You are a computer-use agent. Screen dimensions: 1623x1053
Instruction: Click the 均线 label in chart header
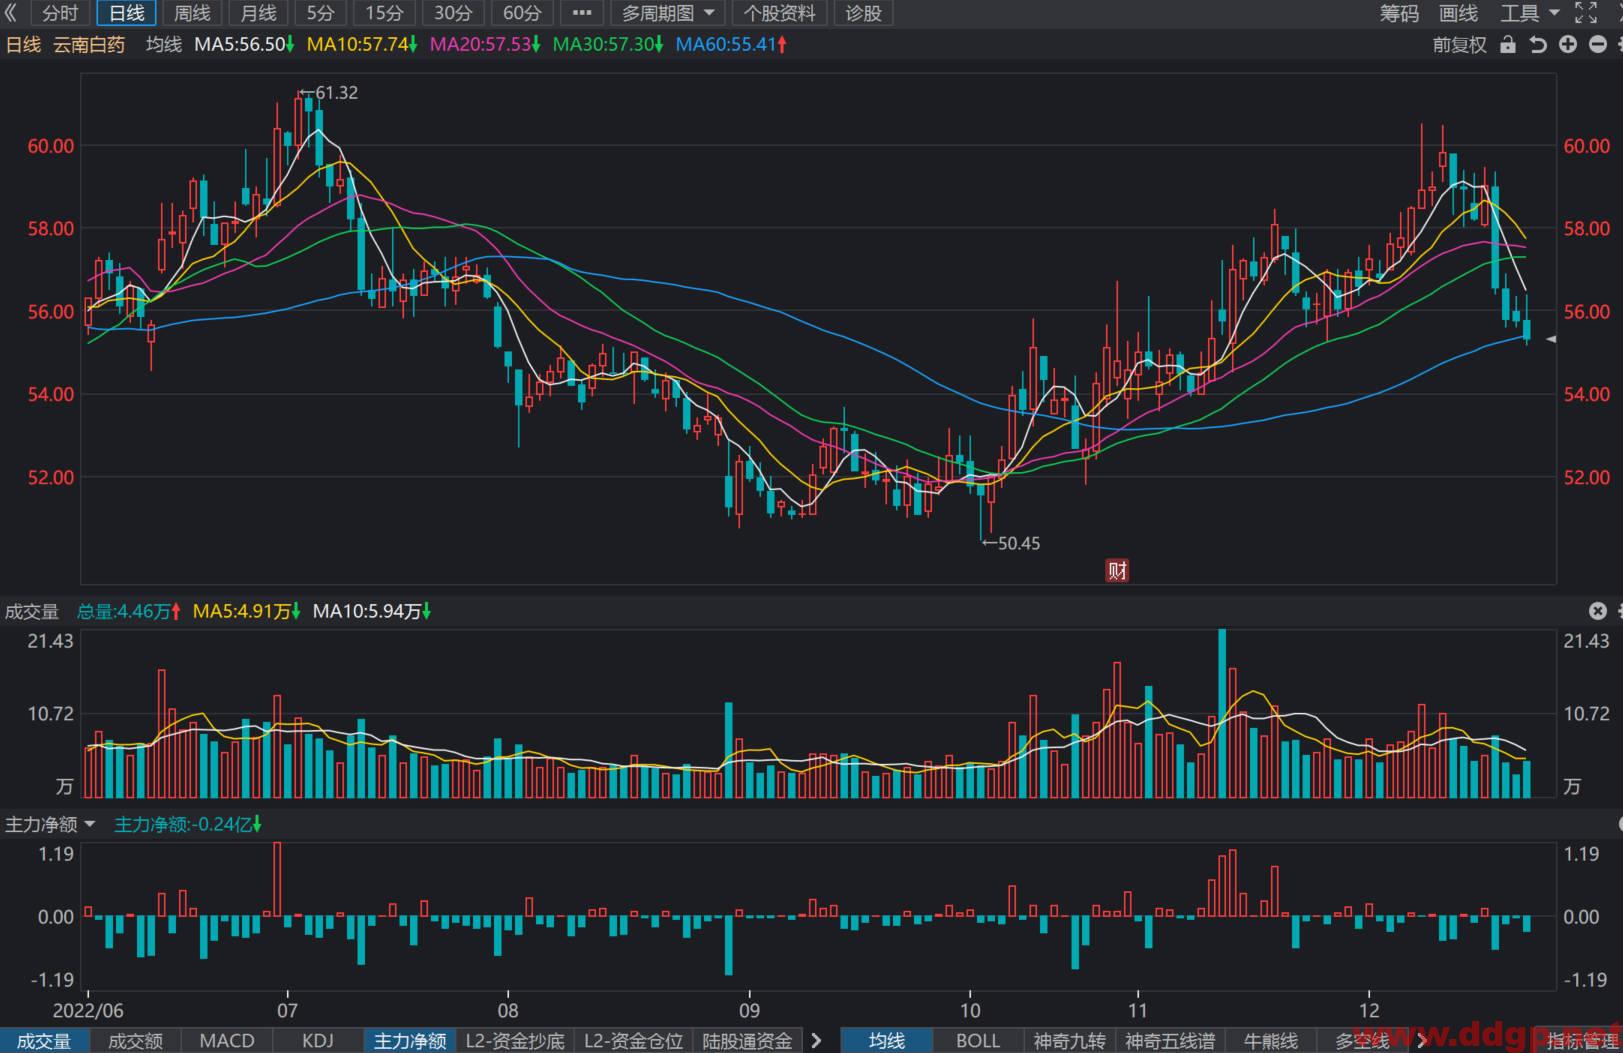point(164,44)
